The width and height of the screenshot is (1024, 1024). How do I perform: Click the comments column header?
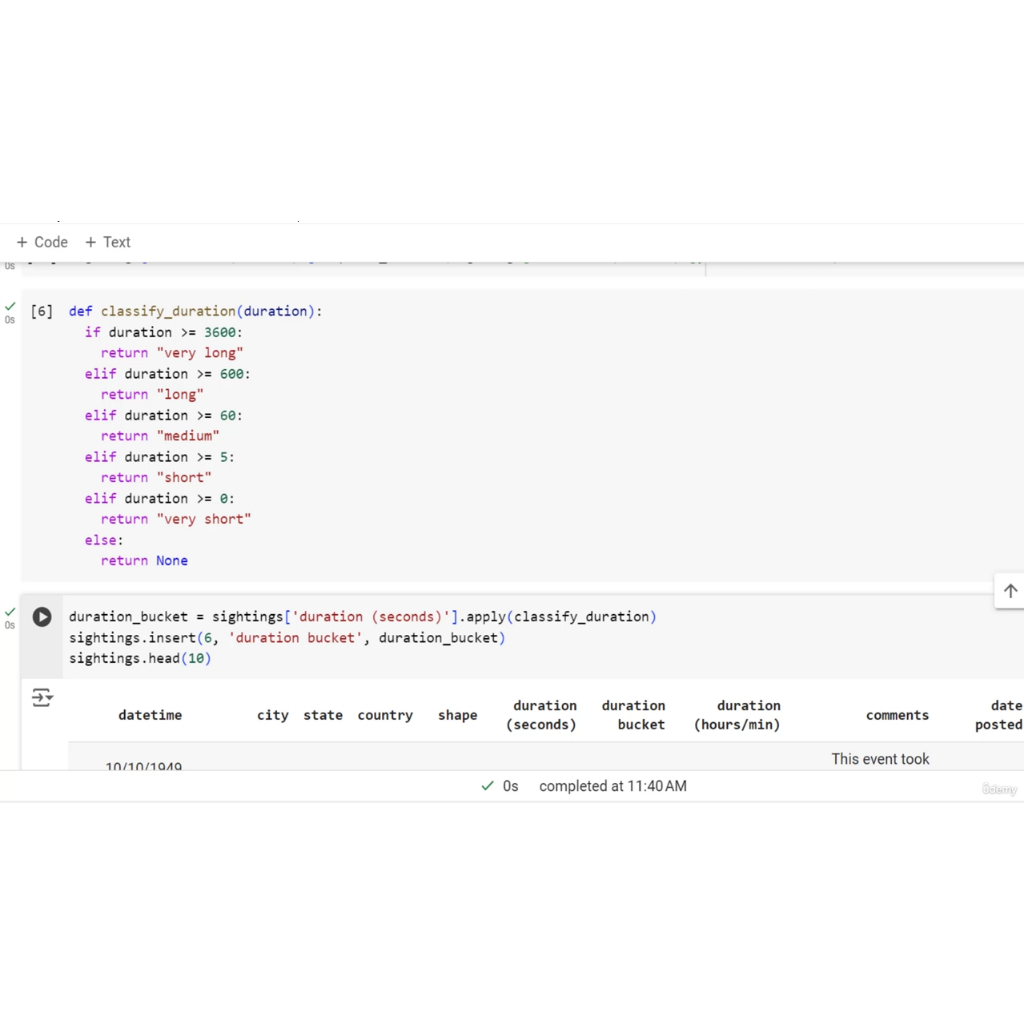pyautogui.click(x=897, y=715)
